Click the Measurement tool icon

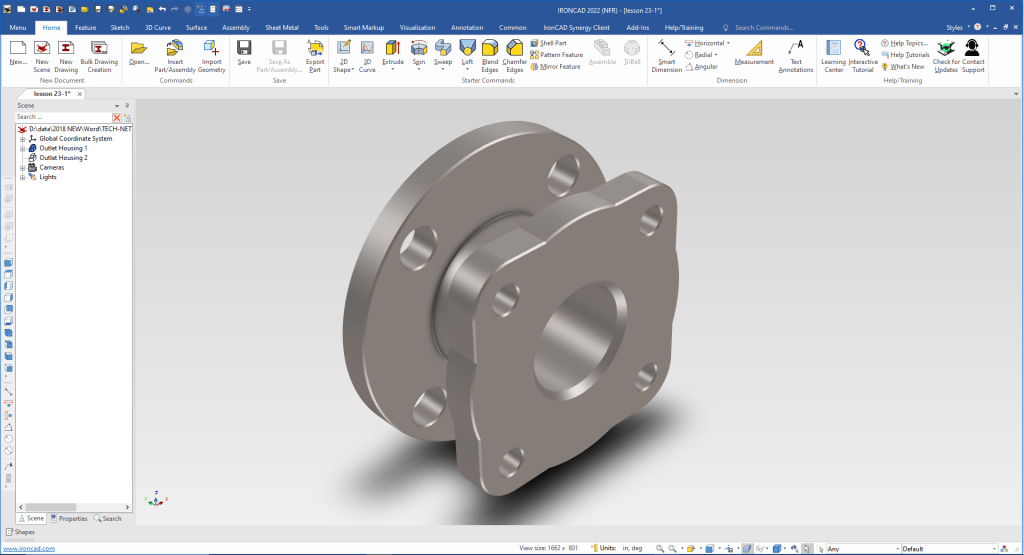(753, 49)
